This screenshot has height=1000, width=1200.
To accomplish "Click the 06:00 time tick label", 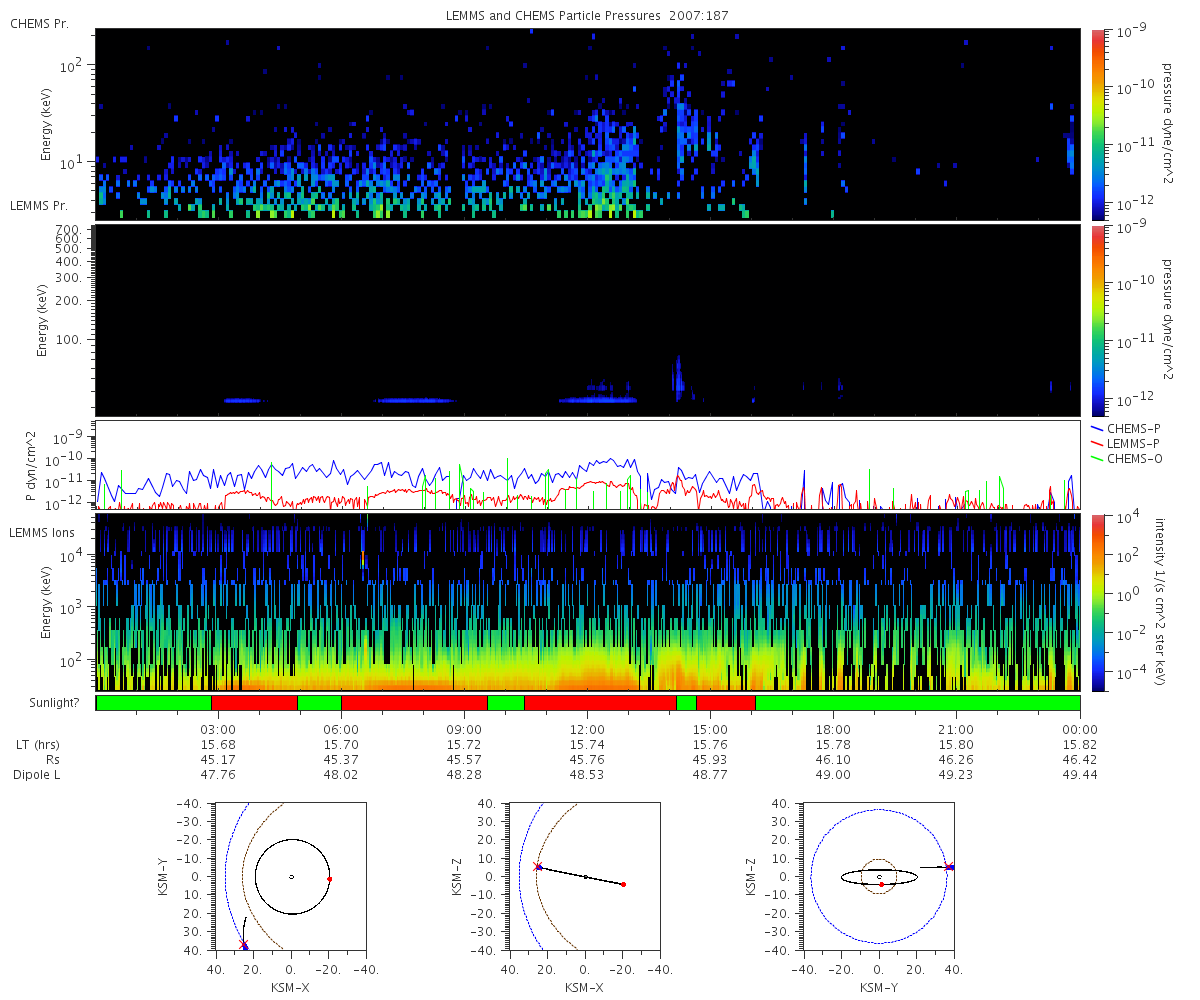I will pyautogui.click(x=341, y=730).
